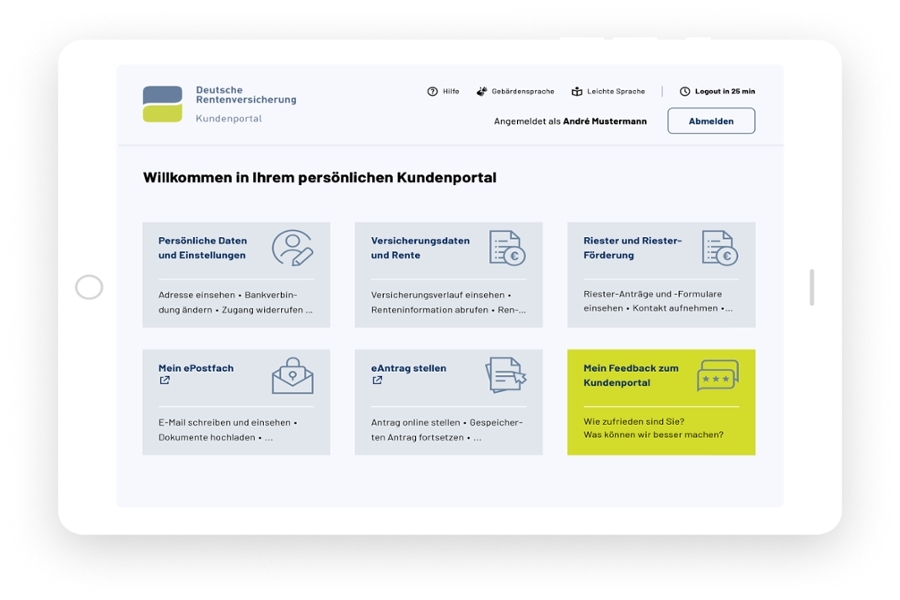Click the clock icon next to Logout timer
The height and width of the screenshot is (600, 900).
pos(683,91)
